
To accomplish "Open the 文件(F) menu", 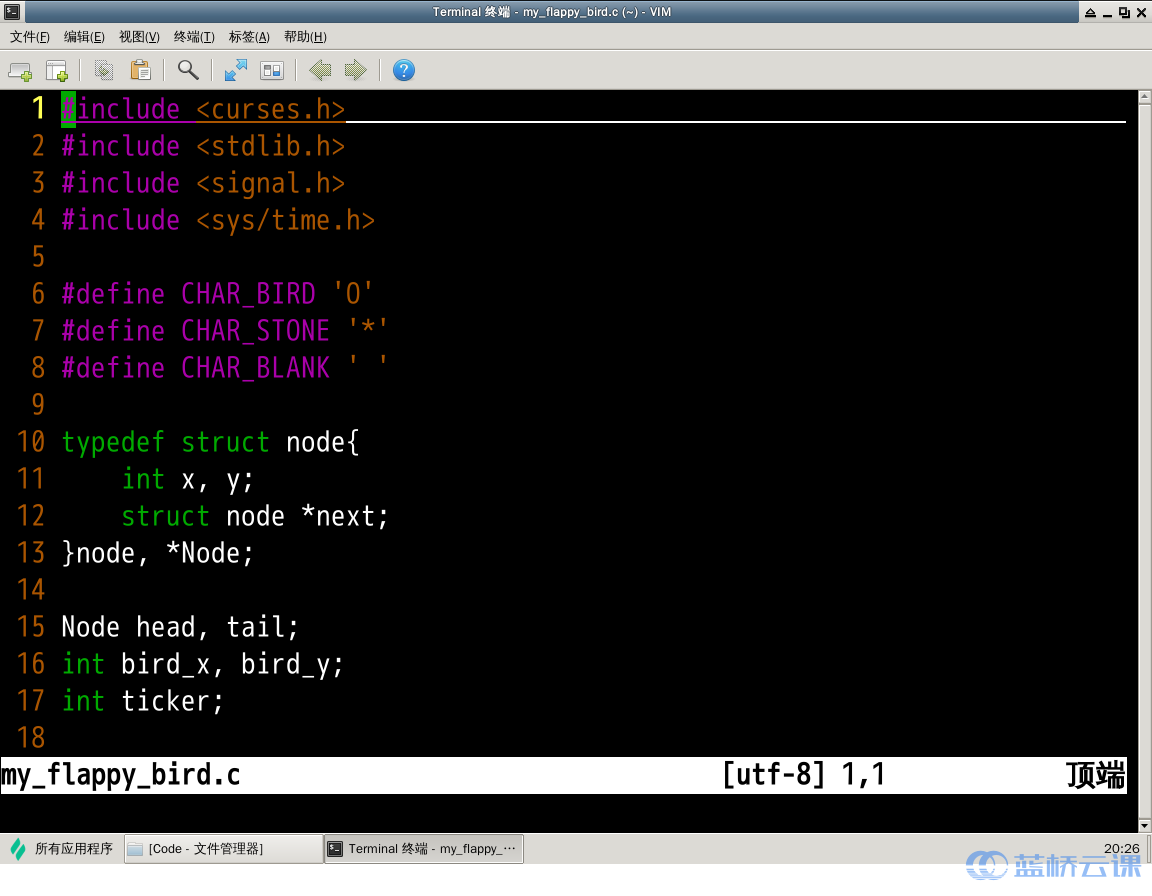I will (30, 37).
